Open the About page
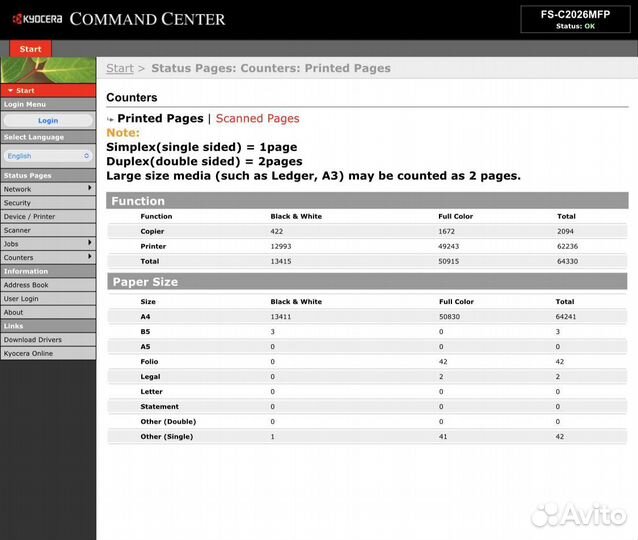Image resolution: width=638 pixels, height=540 pixels. 48,312
